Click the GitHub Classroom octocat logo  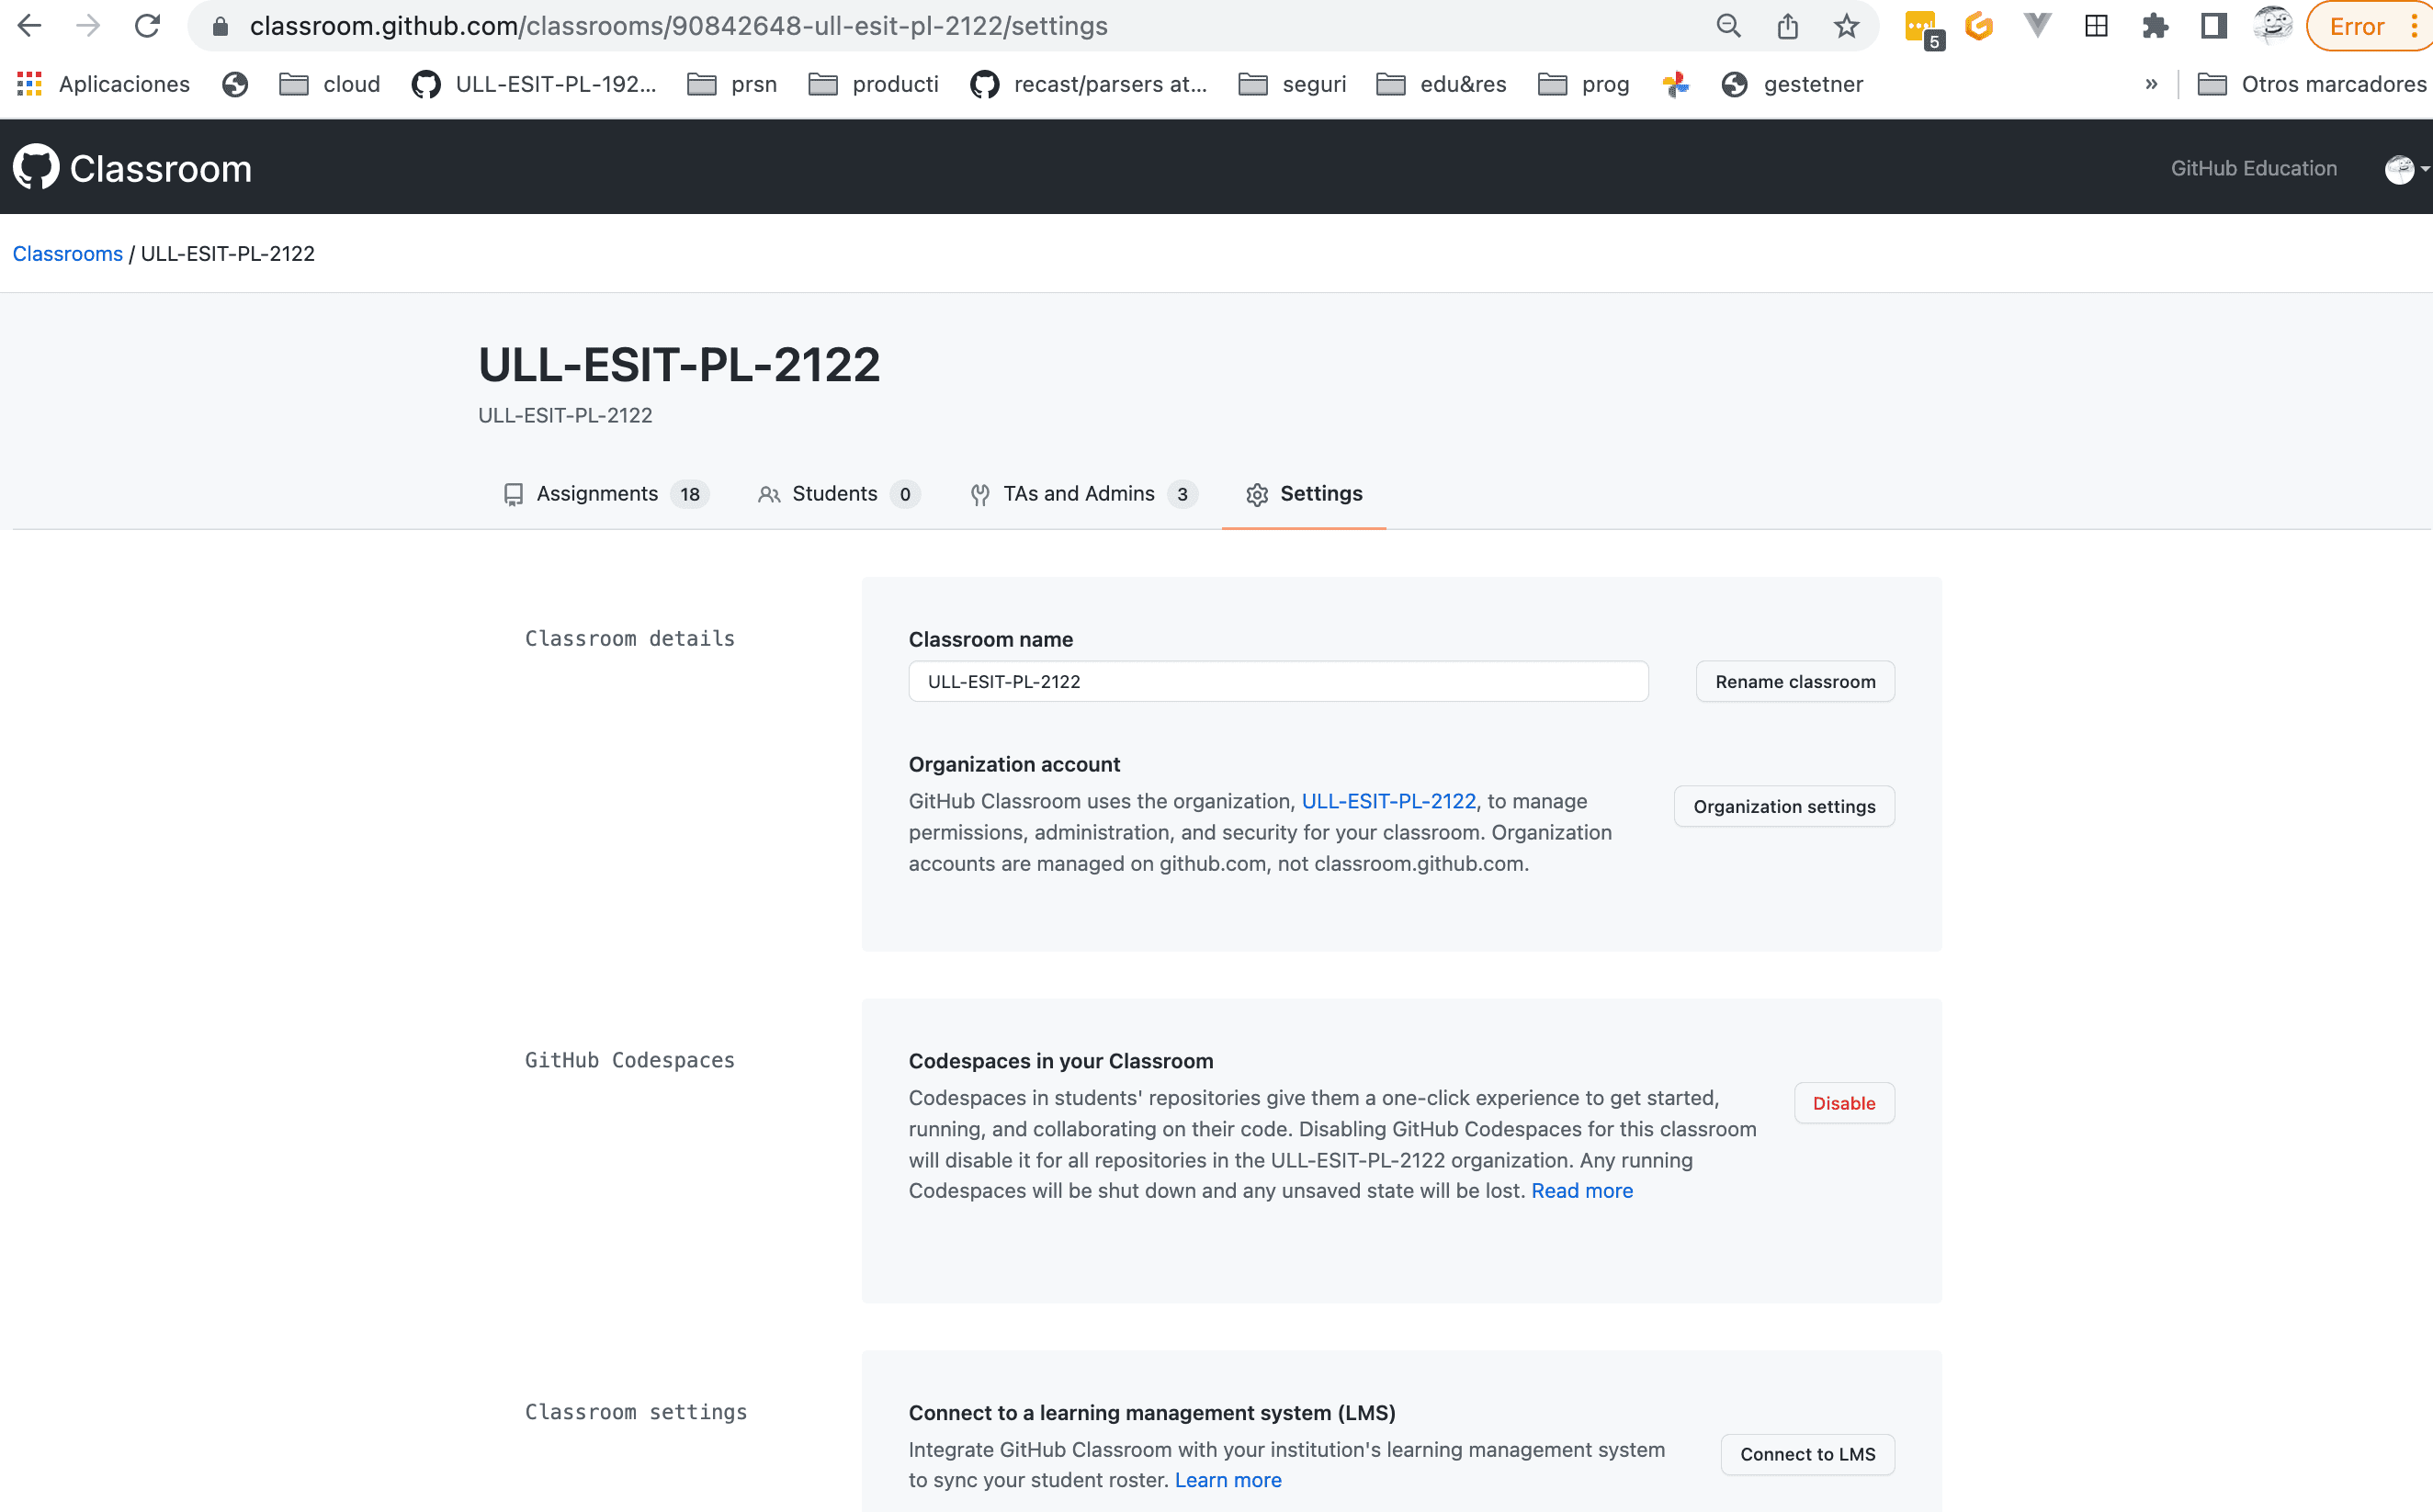[36, 167]
